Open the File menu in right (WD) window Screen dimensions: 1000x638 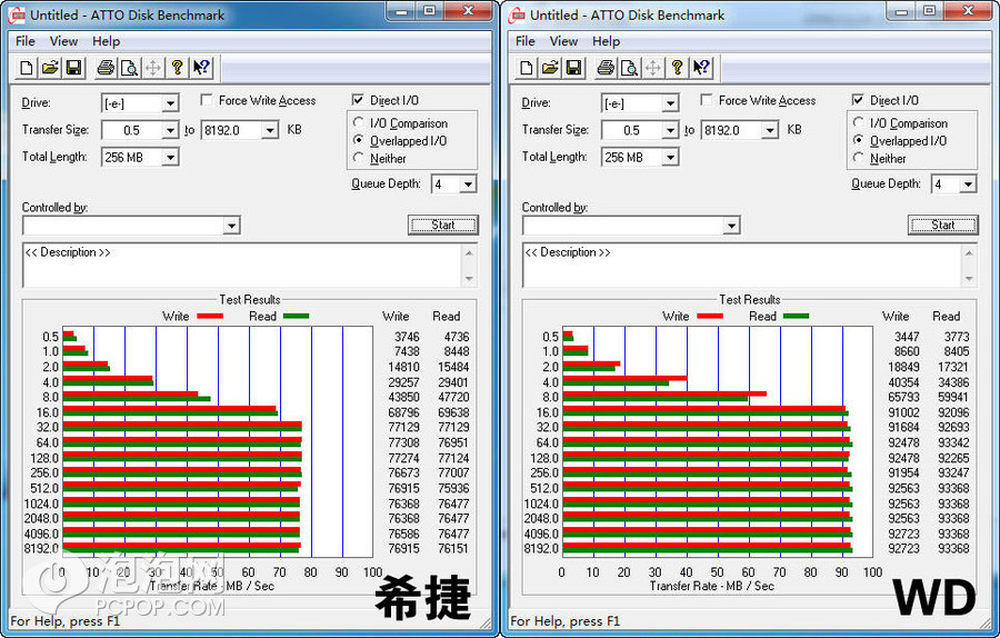(526, 41)
